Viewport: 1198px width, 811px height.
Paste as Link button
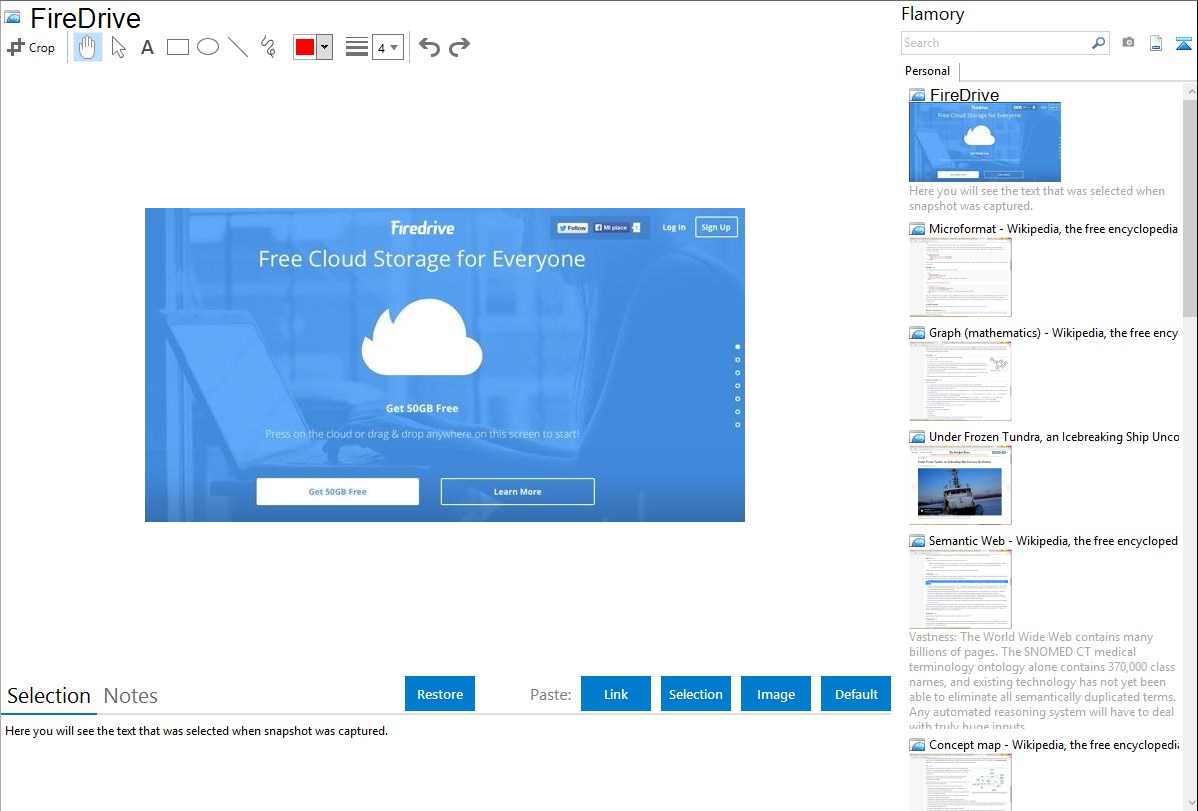click(x=616, y=694)
